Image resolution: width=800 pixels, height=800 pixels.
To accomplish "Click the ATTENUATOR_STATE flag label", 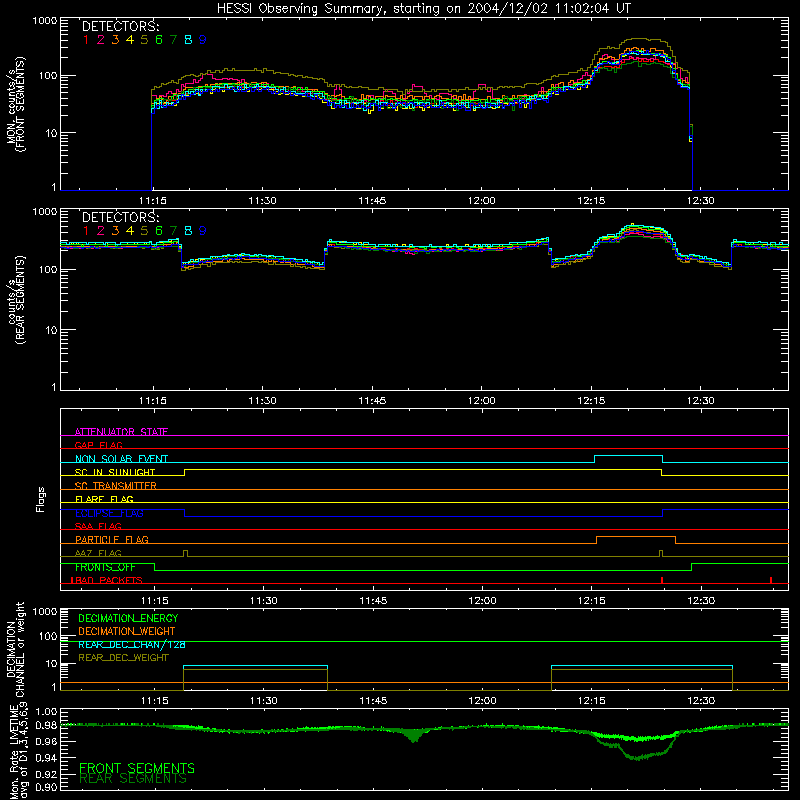I will click(121, 432).
